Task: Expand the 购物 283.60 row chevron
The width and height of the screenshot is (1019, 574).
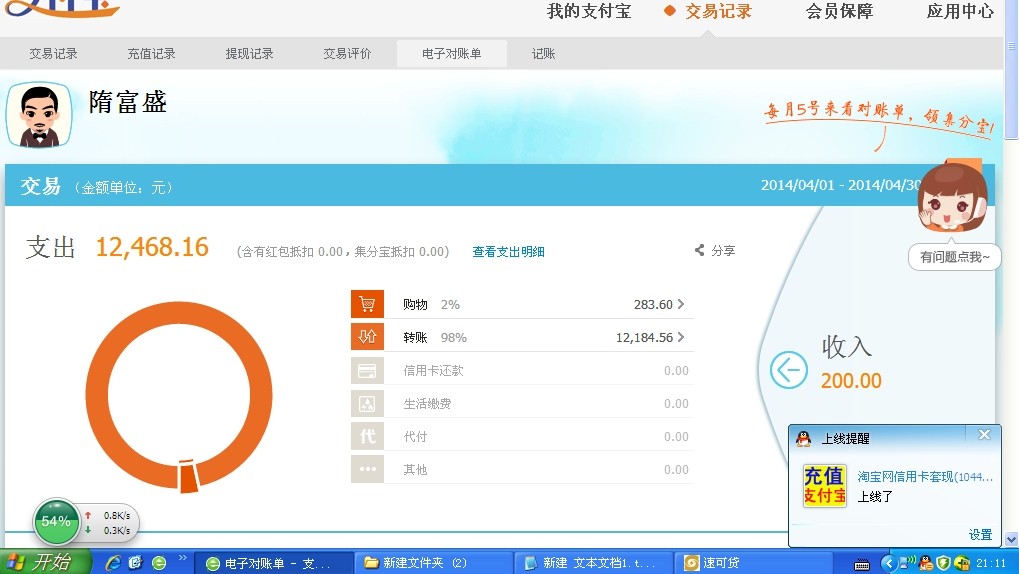Action: (x=680, y=304)
